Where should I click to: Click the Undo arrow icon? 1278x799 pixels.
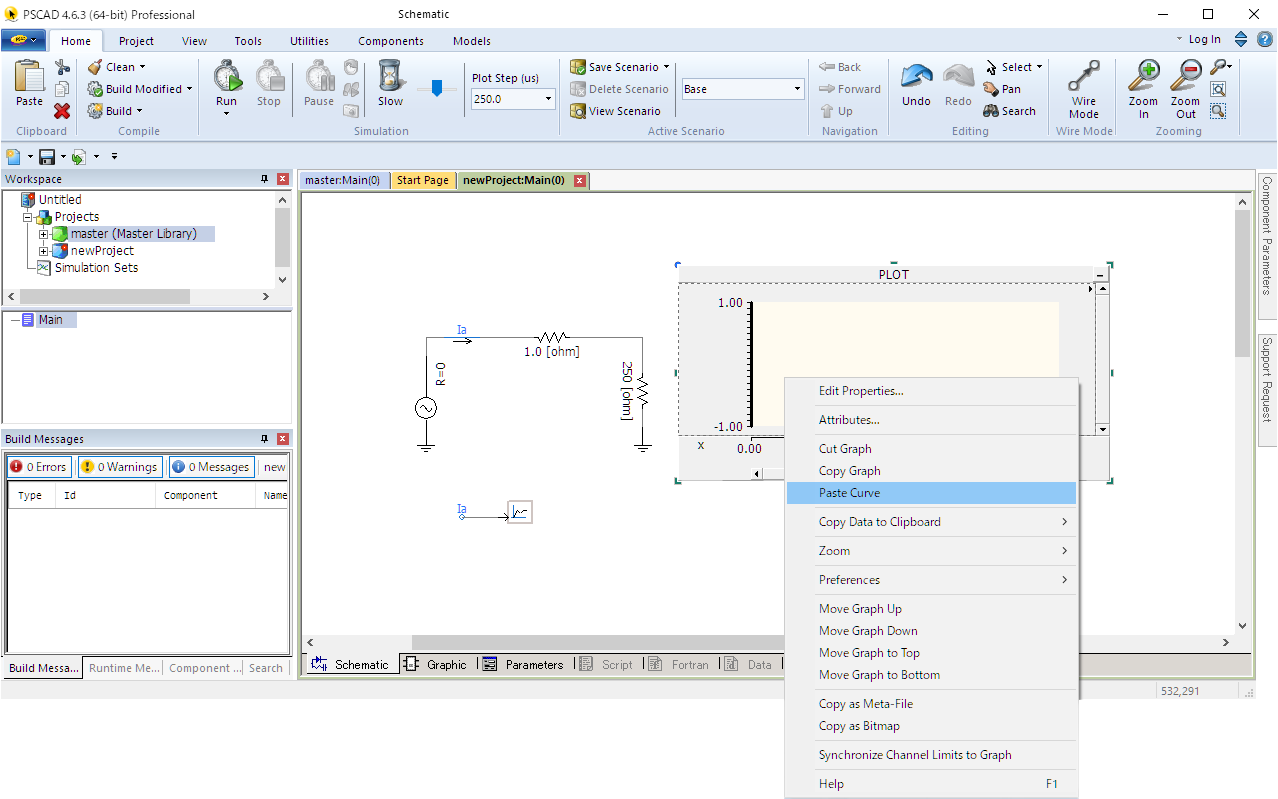point(916,77)
